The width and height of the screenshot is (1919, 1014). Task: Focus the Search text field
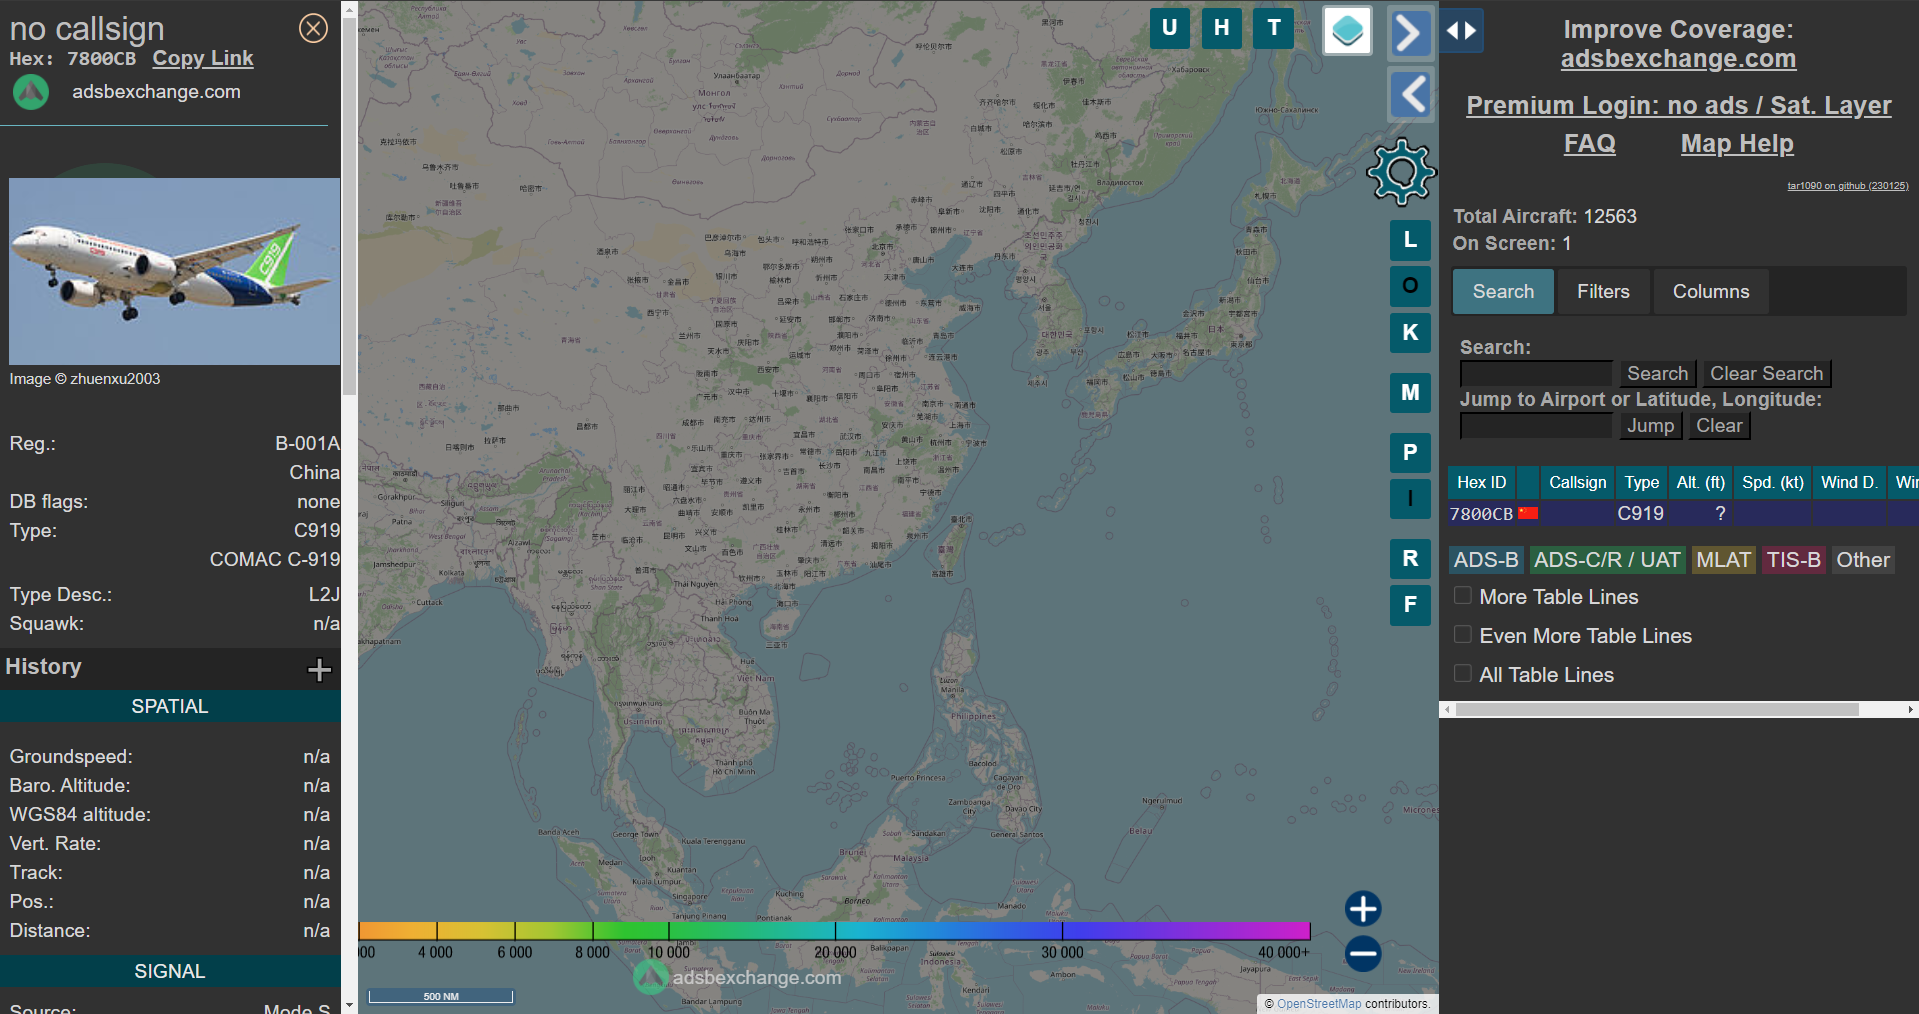pyautogui.click(x=1536, y=373)
